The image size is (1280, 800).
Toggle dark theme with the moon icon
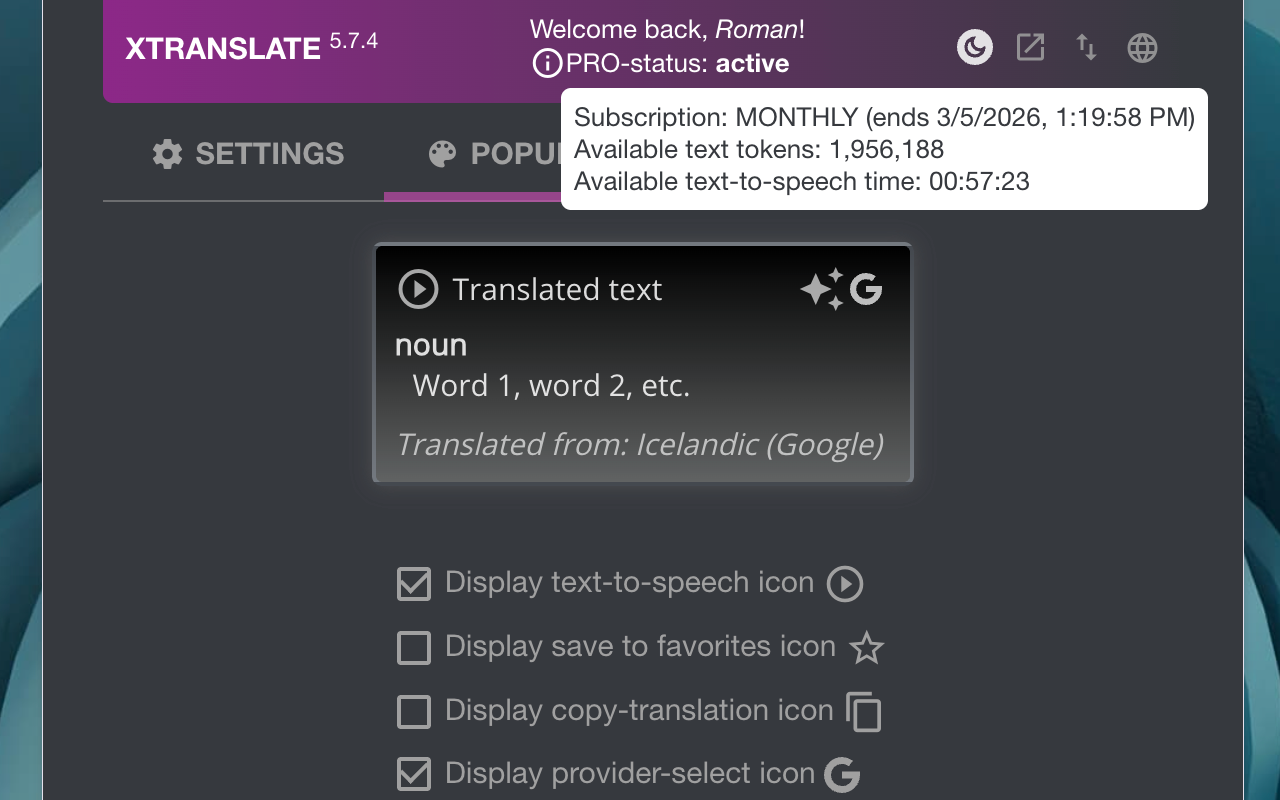click(x=974, y=46)
